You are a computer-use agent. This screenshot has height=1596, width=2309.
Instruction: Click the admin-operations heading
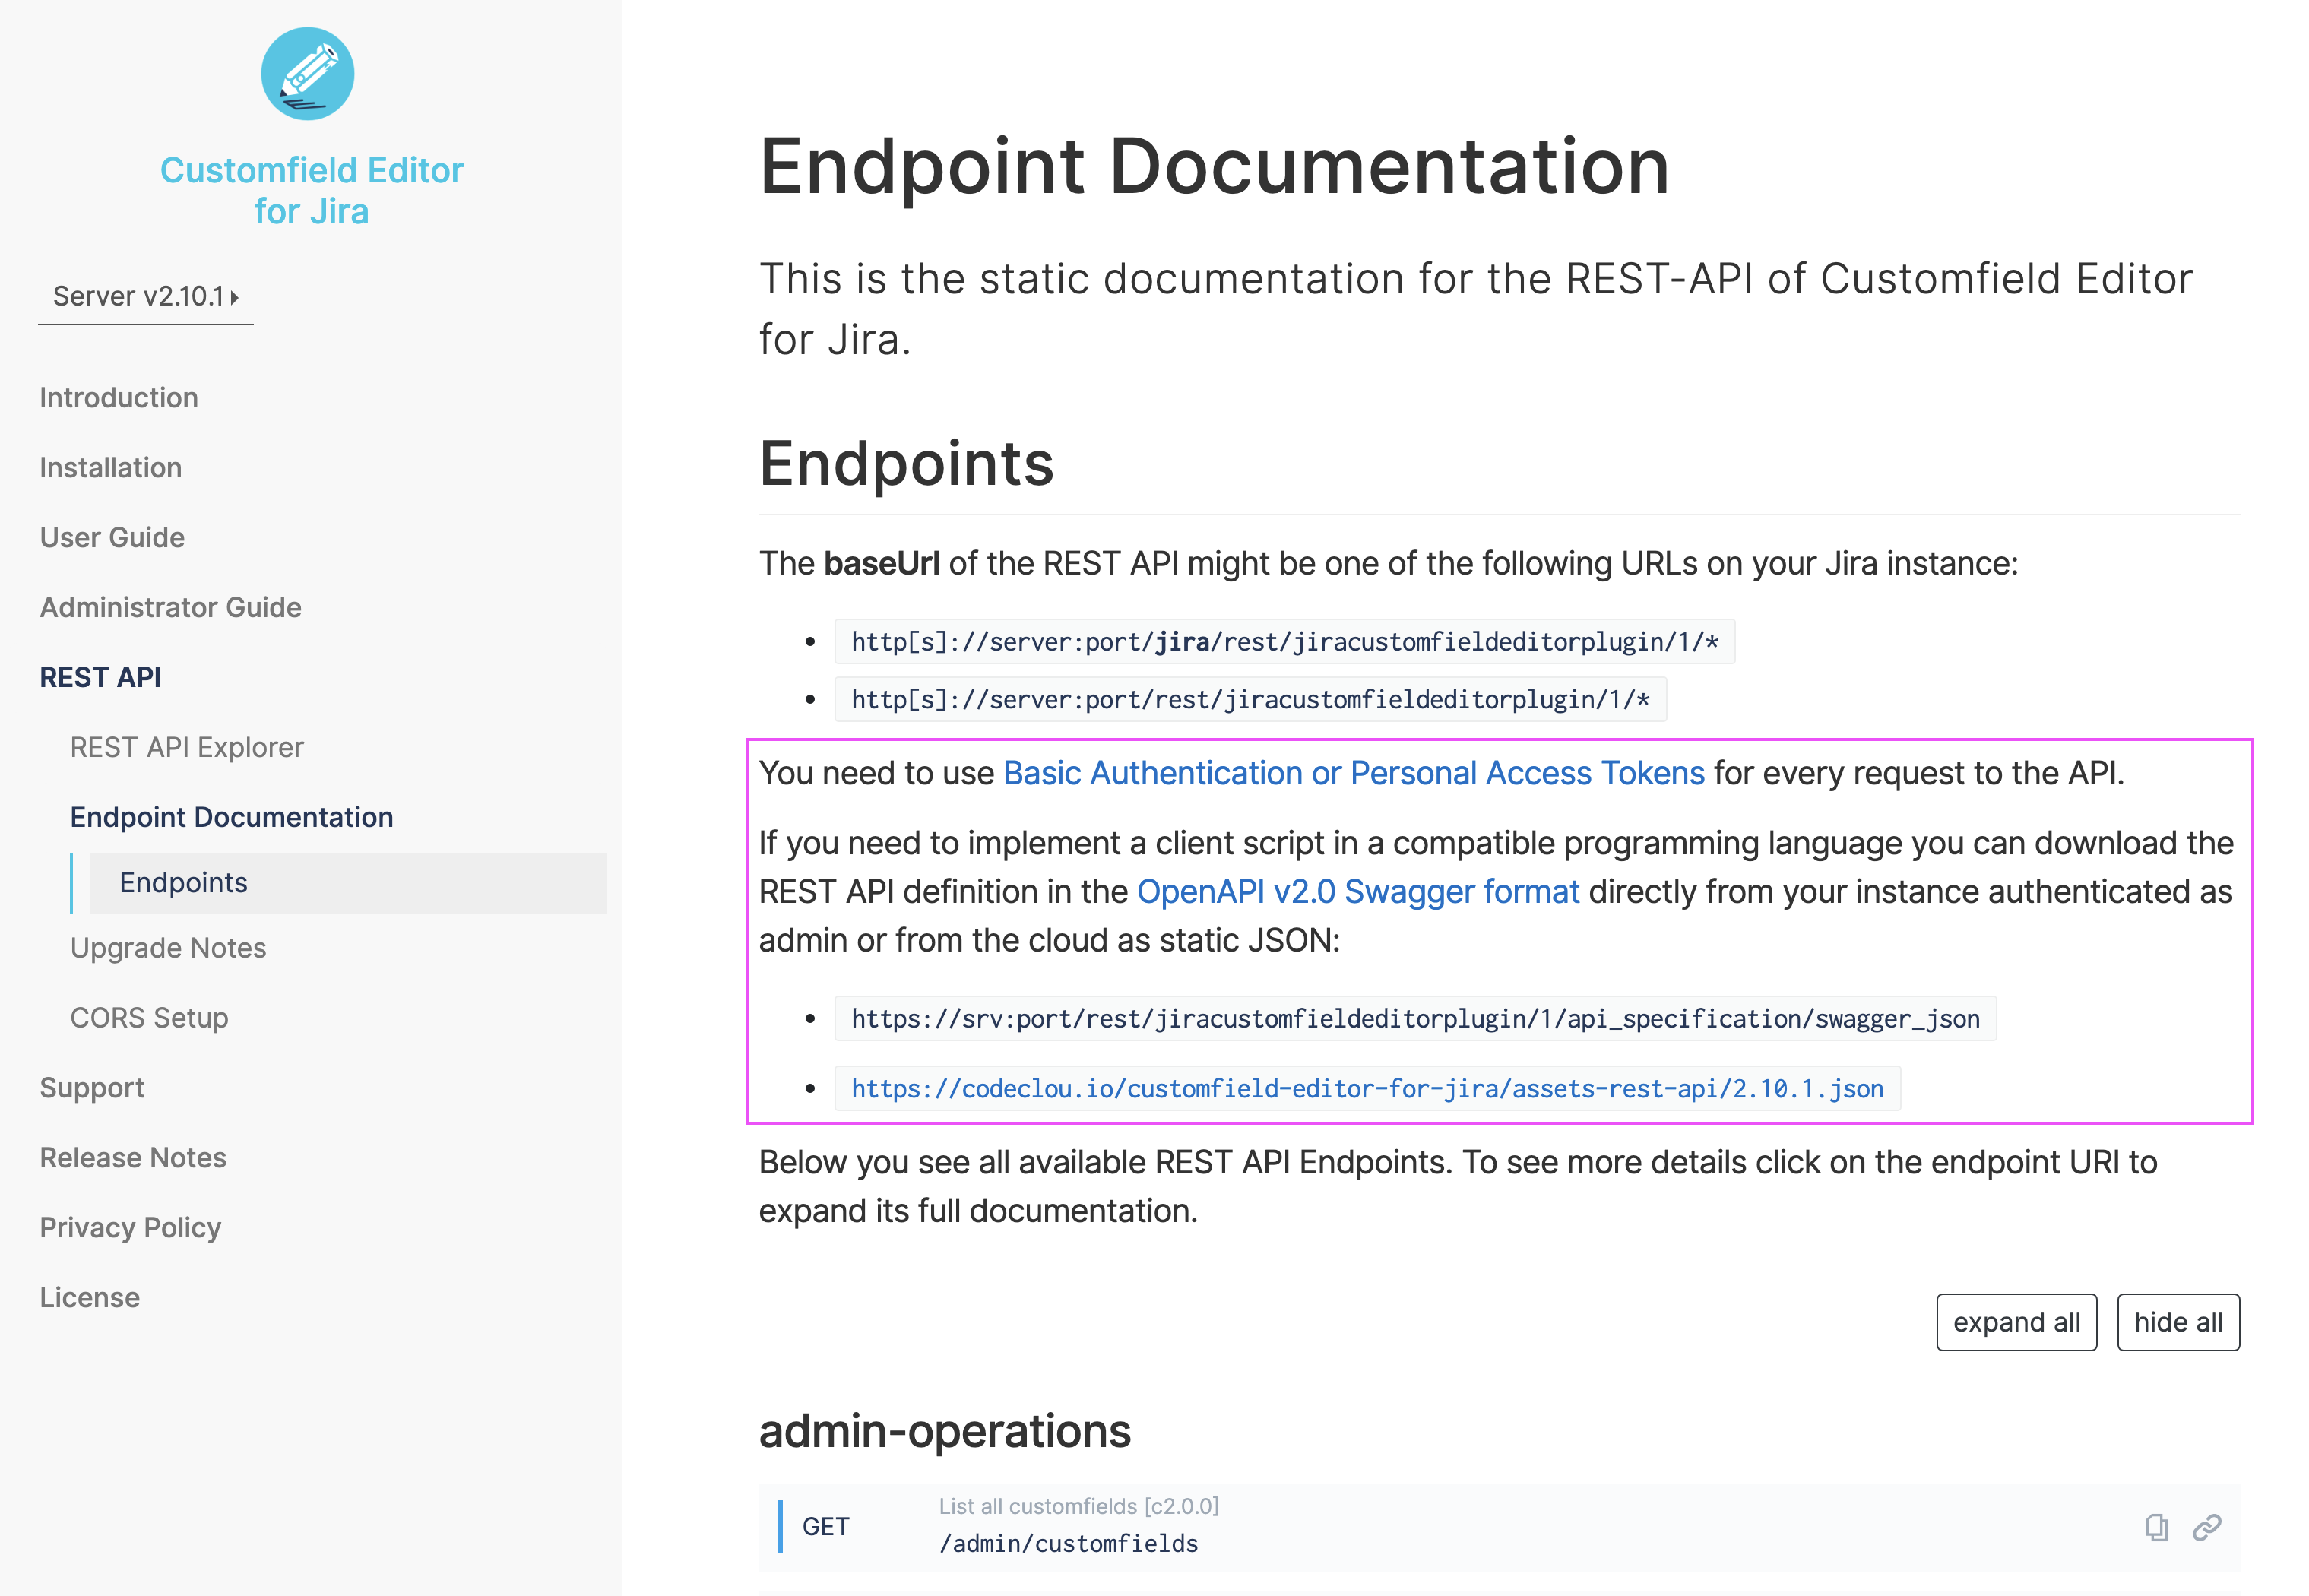click(944, 1430)
